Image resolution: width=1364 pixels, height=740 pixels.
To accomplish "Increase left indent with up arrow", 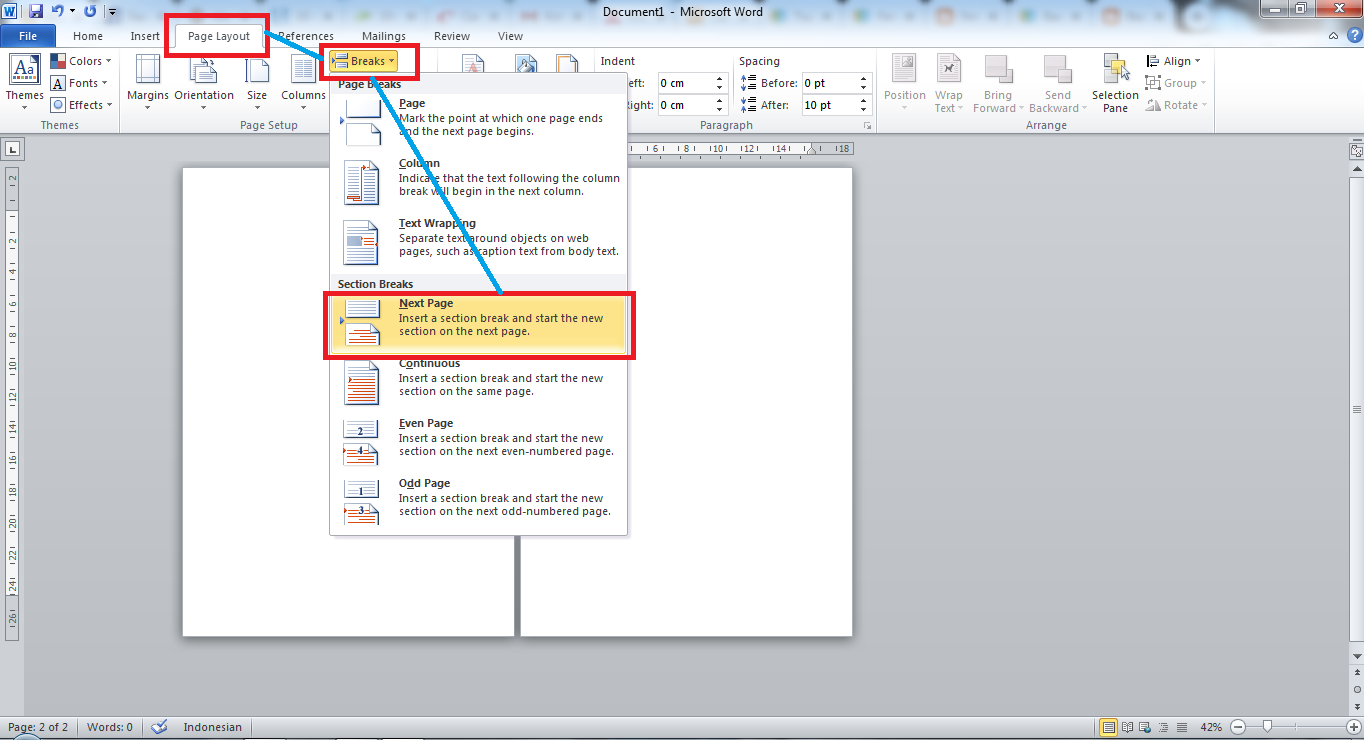I will pyautogui.click(x=720, y=79).
